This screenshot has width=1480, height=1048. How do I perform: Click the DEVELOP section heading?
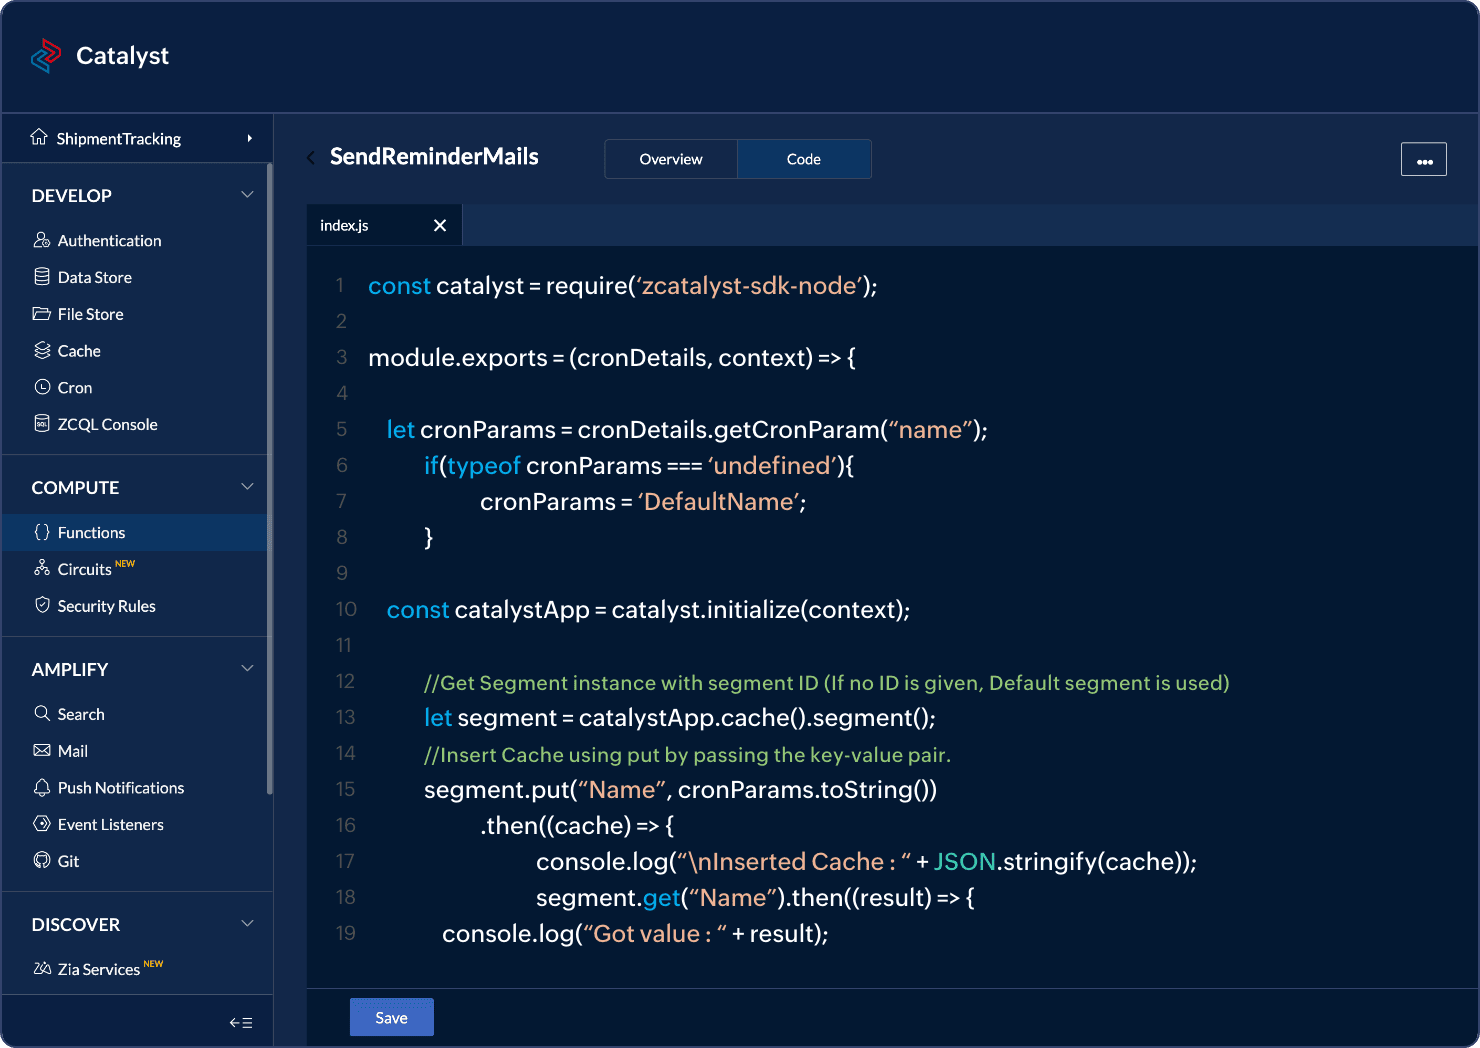click(72, 196)
